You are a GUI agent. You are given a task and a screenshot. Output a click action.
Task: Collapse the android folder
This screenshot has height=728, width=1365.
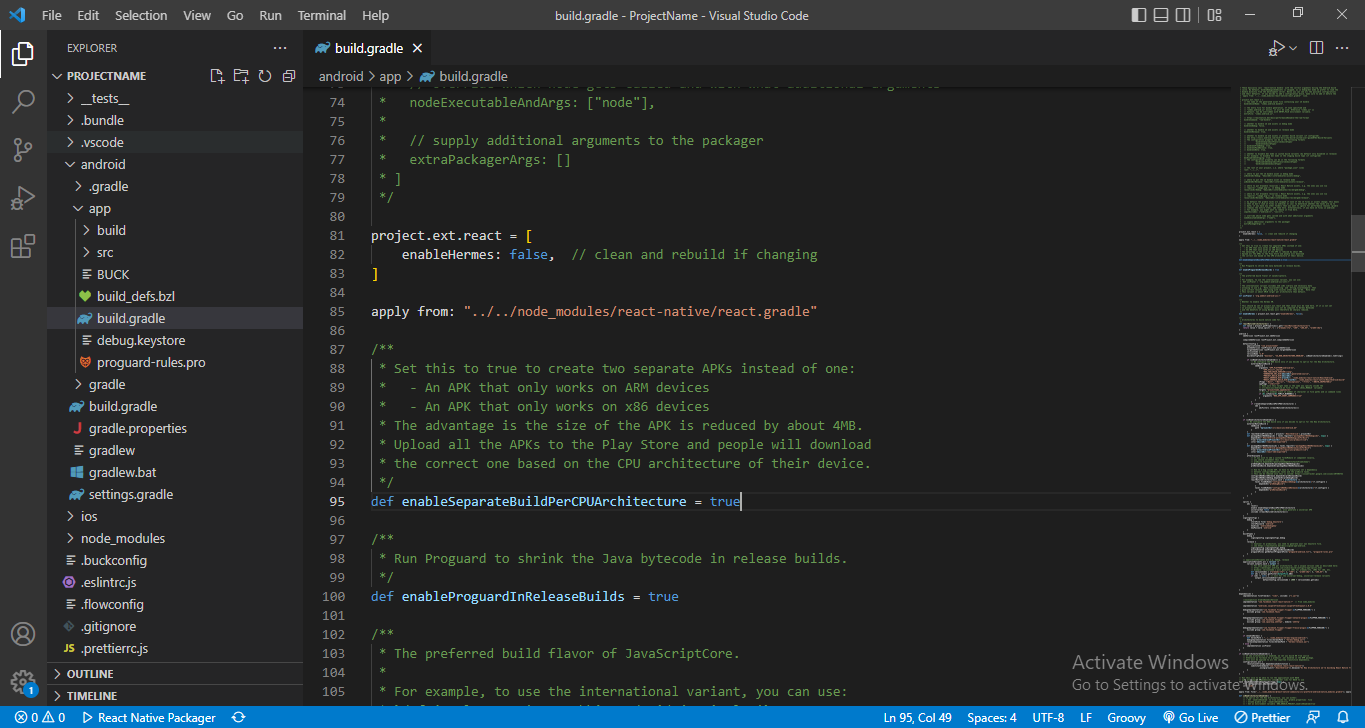[103, 164]
